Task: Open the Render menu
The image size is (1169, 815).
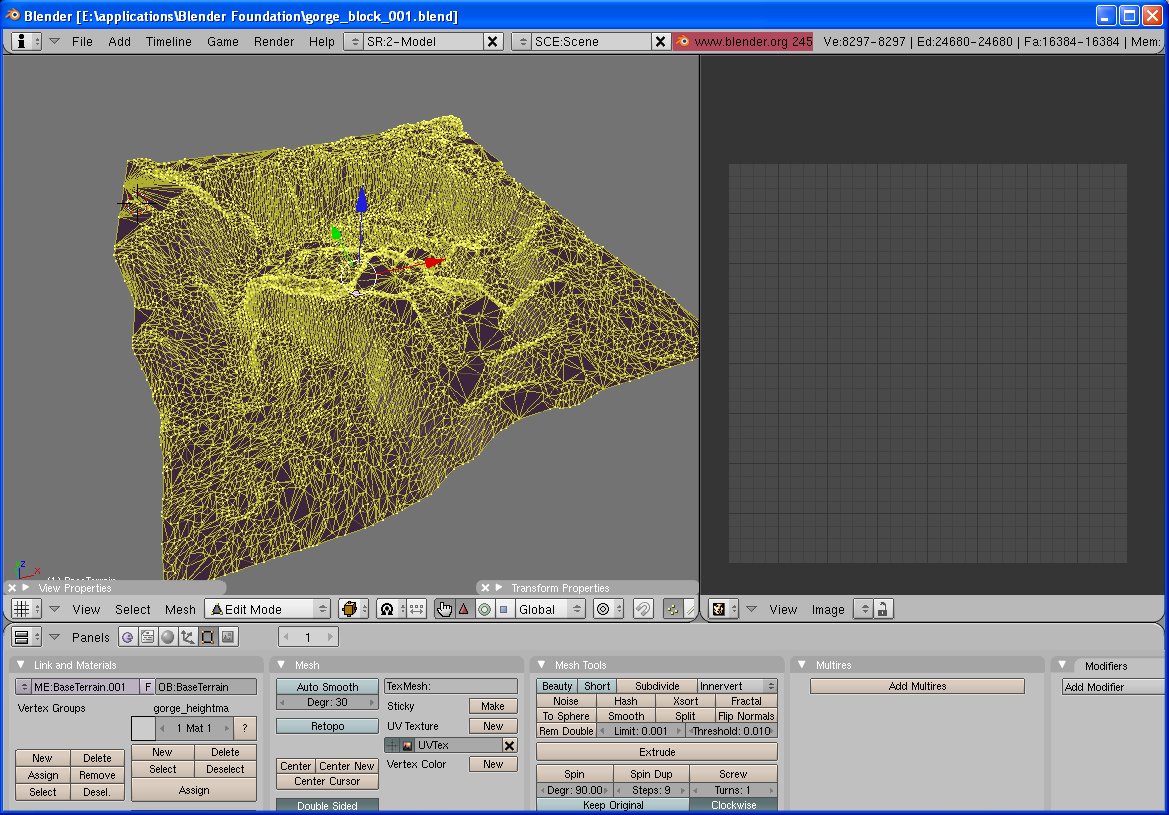Action: [x=273, y=41]
